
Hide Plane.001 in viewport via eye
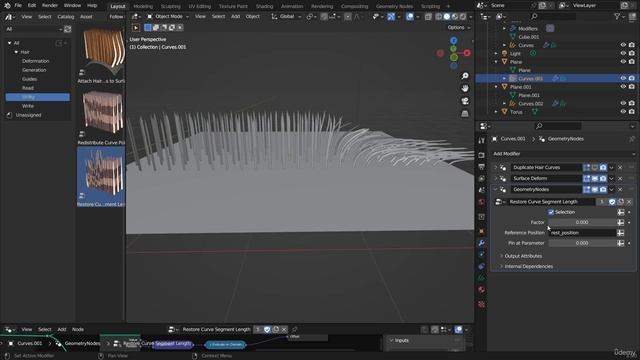click(x=623, y=87)
